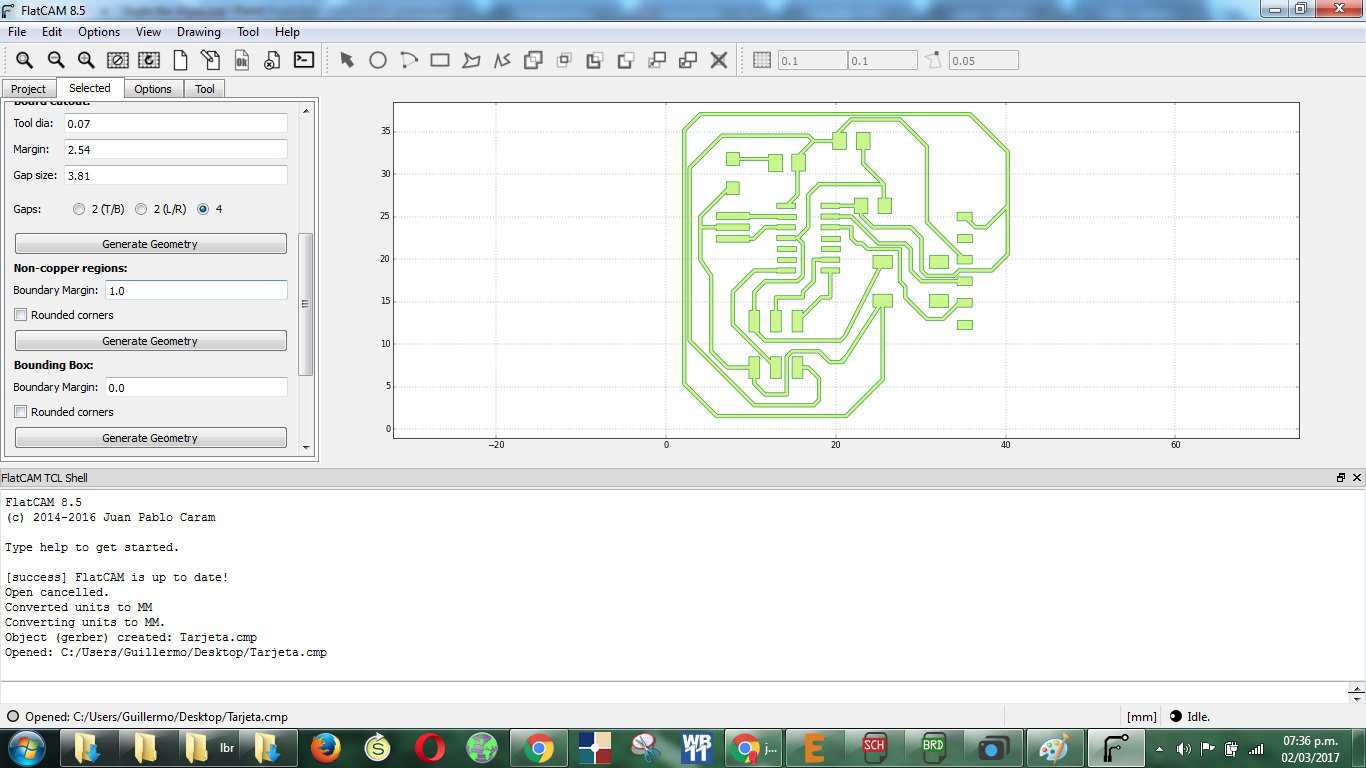This screenshot has height=768, width=1366.
Task: Select the 2 (L/R) gaps option
Action: tap(141, 209)
